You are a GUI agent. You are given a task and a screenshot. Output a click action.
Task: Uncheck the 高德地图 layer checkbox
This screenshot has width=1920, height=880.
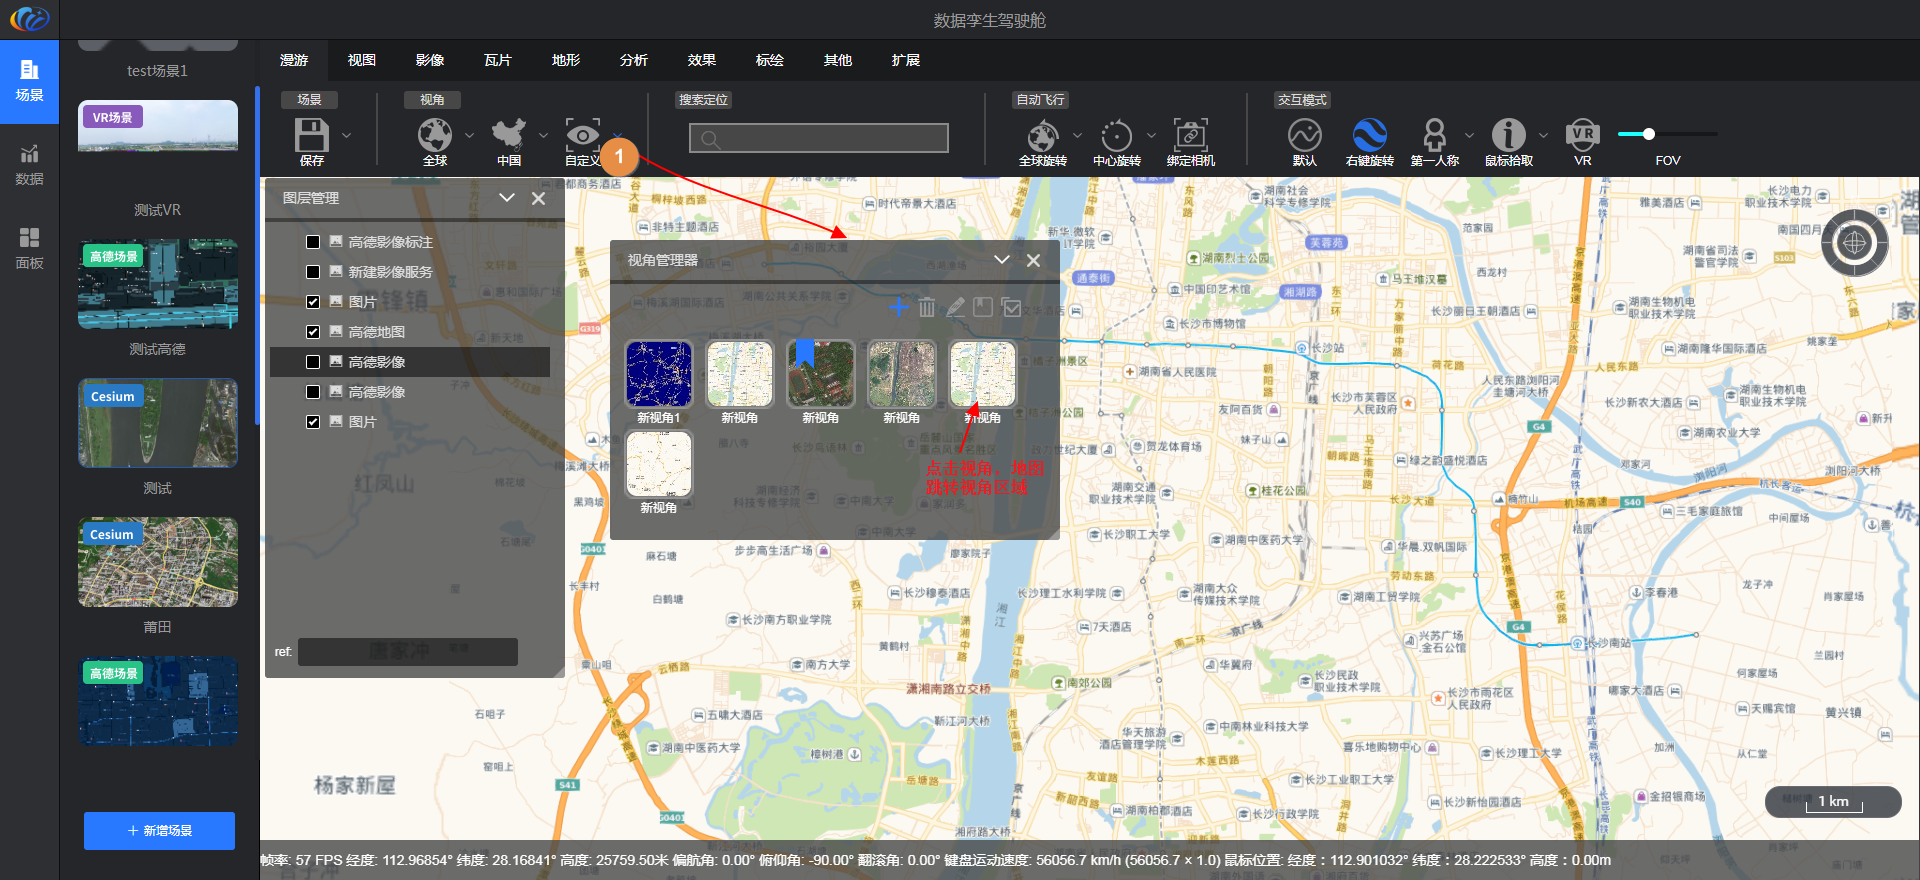[313, 332]
